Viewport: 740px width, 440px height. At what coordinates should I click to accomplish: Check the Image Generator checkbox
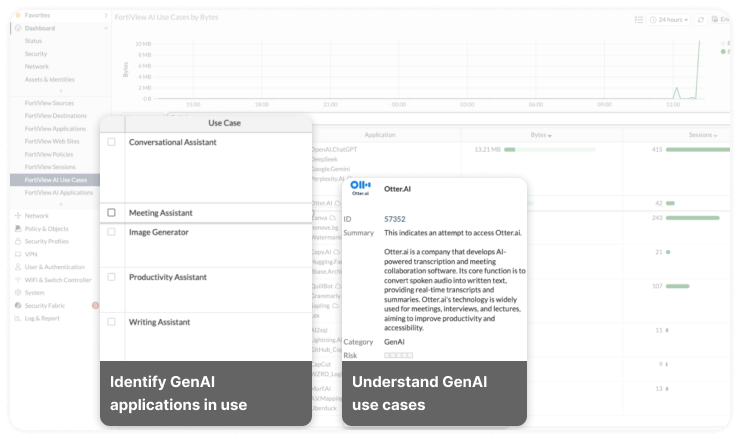point(111,232)
